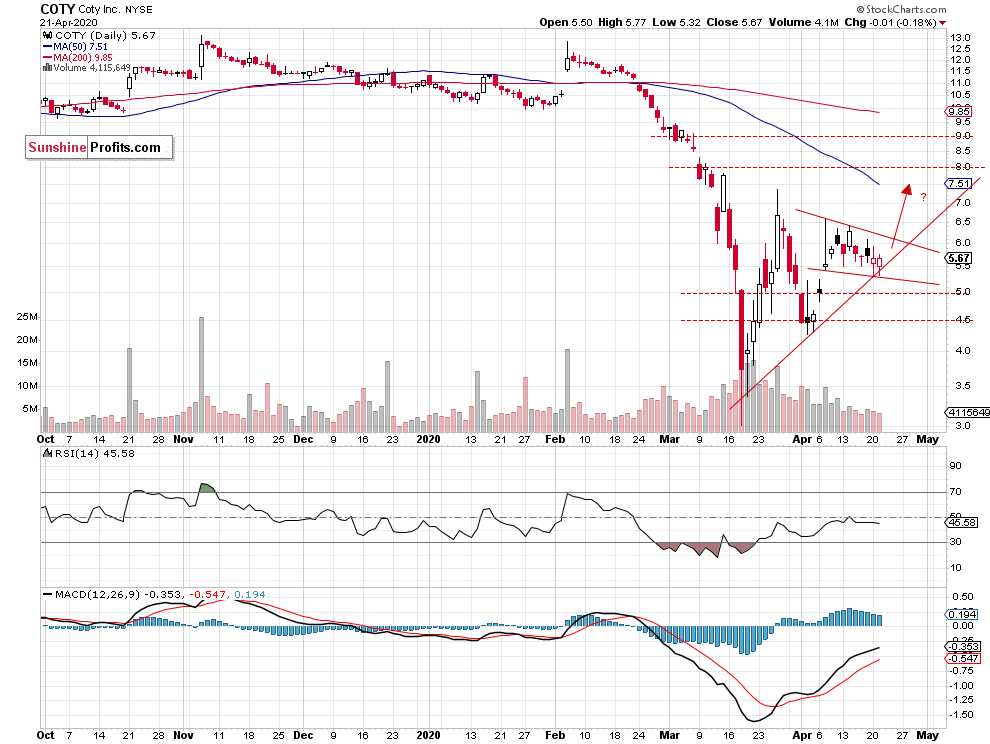Image resolution: width=990 pixels, height=744 pixels.
Task: Click the 'MA(50) 7.51' legend text
Action: click(x=80, y=47)
